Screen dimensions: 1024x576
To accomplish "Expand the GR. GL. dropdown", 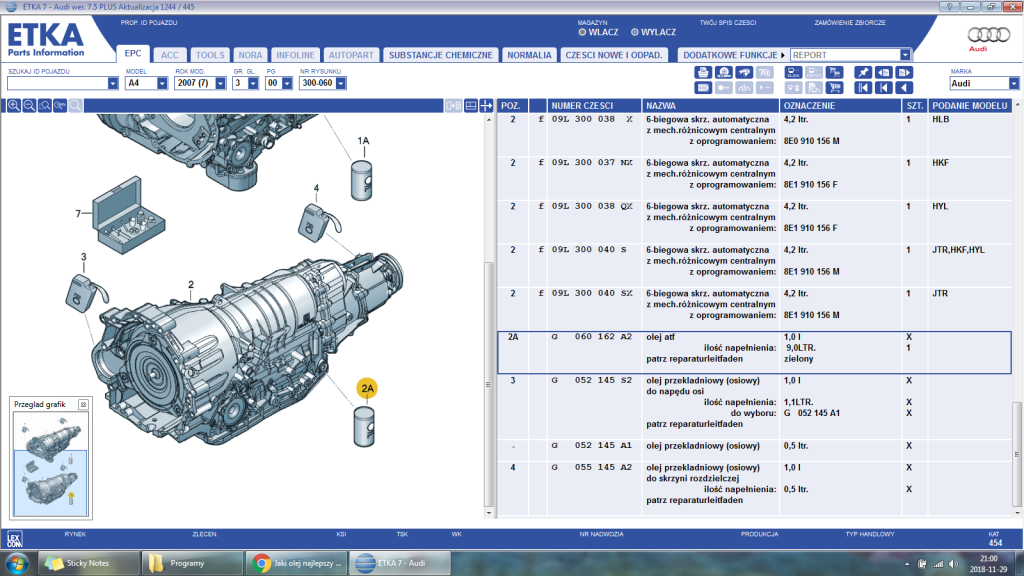I will click(x=253, y=84).
